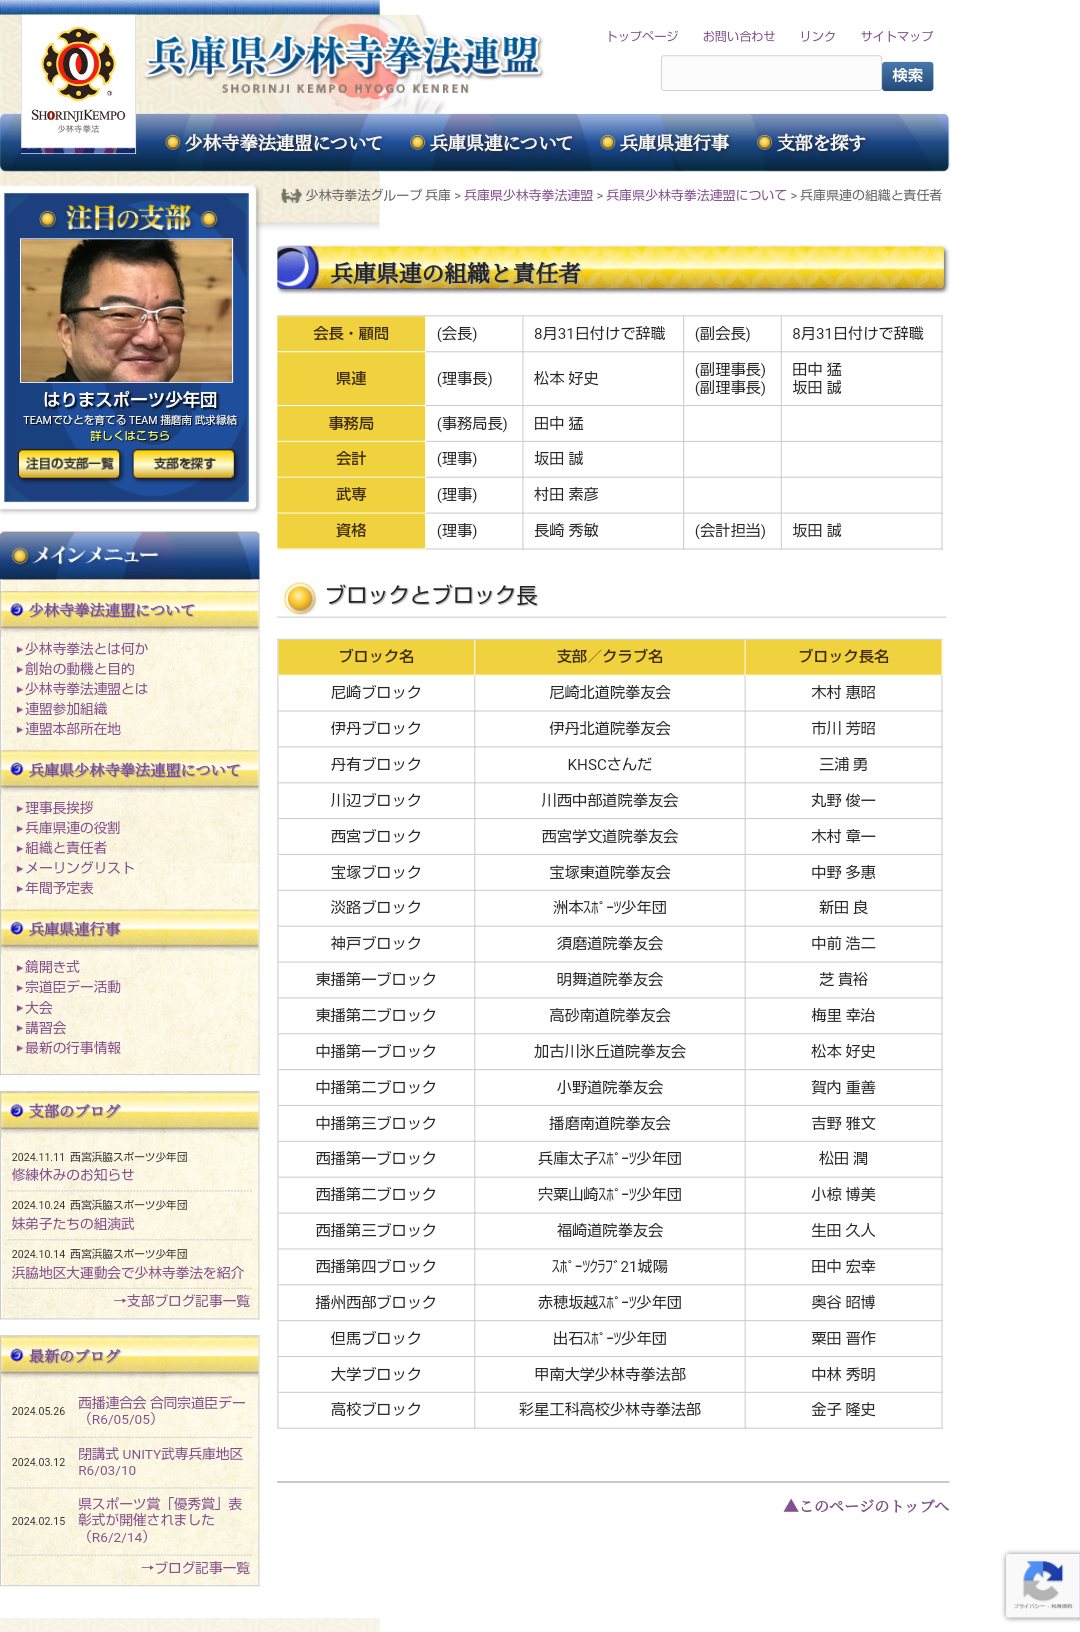The width and height of the screenshot is (1080, 1632).
Task: Click the 長崎 秀敏 table cell
Action: [603, 530]
